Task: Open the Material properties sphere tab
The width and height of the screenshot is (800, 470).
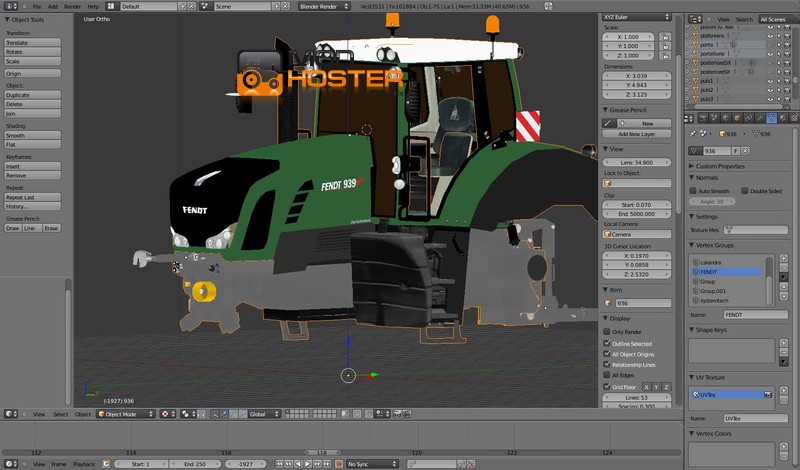Action: [782, 118]
